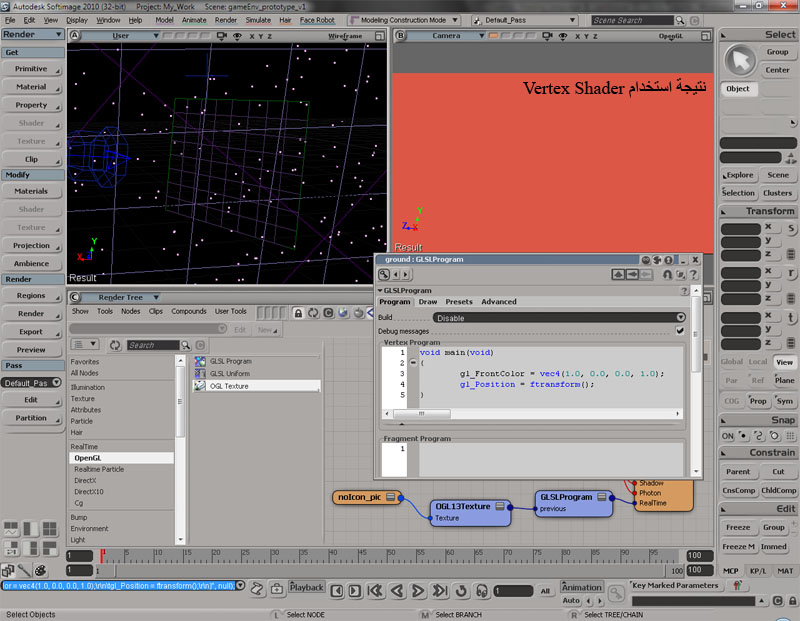Toggle the Debug messages checkbox

tap(680, 331)
